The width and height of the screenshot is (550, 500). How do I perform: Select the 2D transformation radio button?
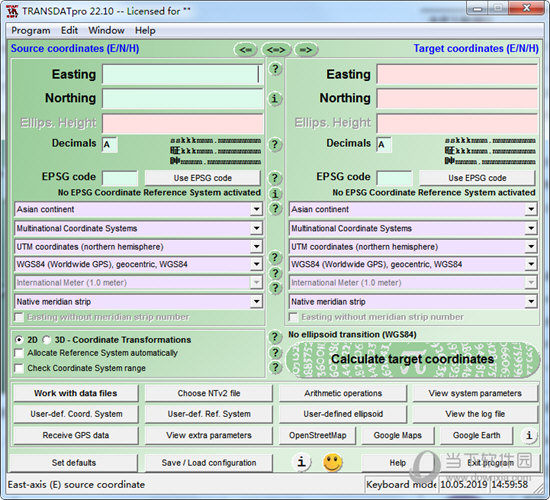click(x=19, y=340)
